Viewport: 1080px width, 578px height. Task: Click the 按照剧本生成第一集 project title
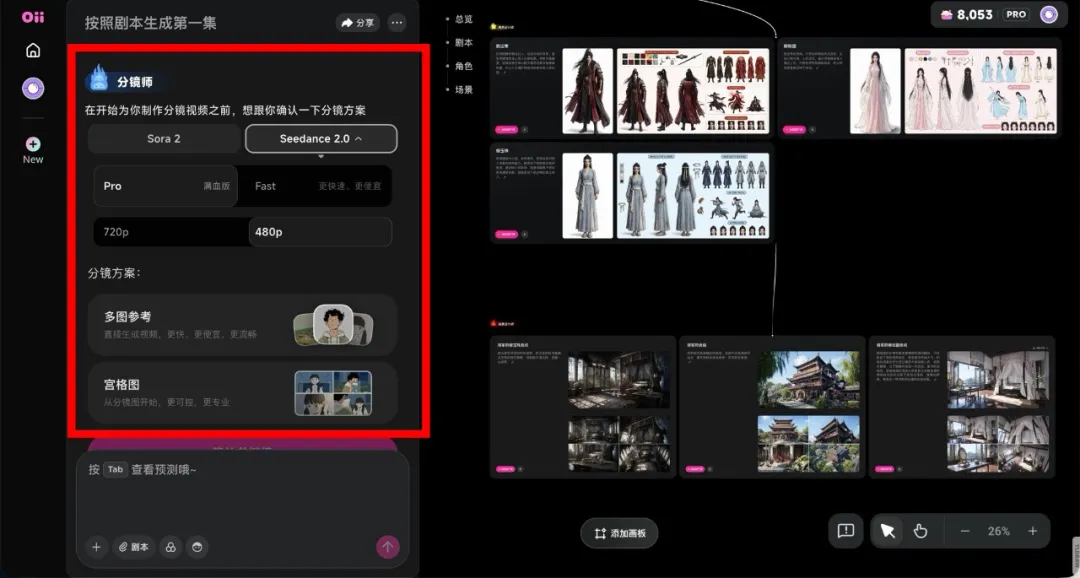coord(151,23)
